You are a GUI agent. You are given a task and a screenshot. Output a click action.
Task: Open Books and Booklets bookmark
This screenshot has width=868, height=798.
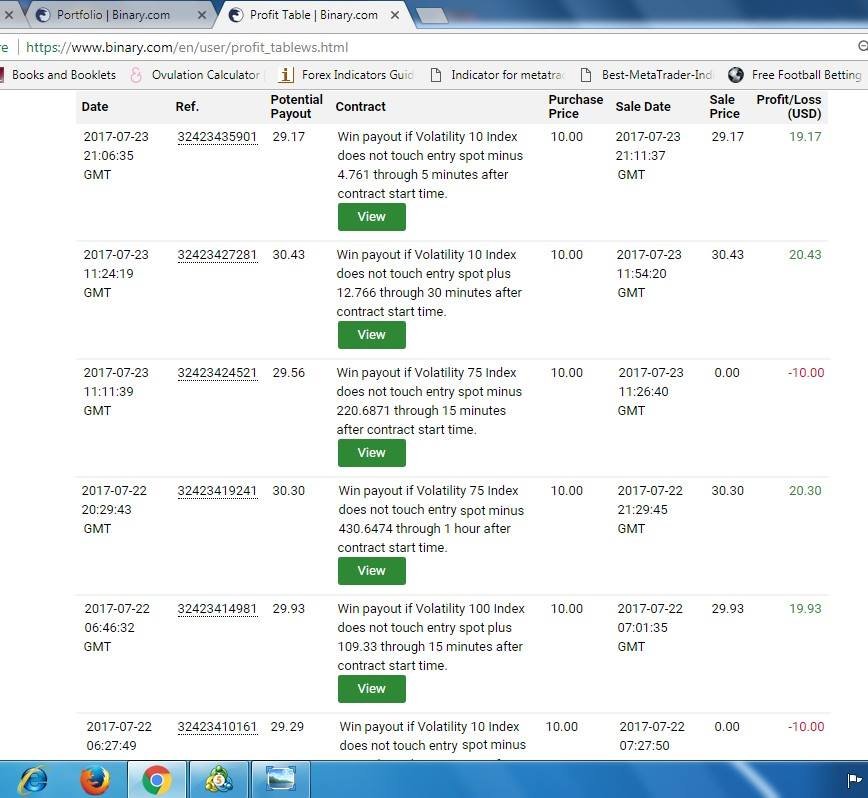coord(58,75)
